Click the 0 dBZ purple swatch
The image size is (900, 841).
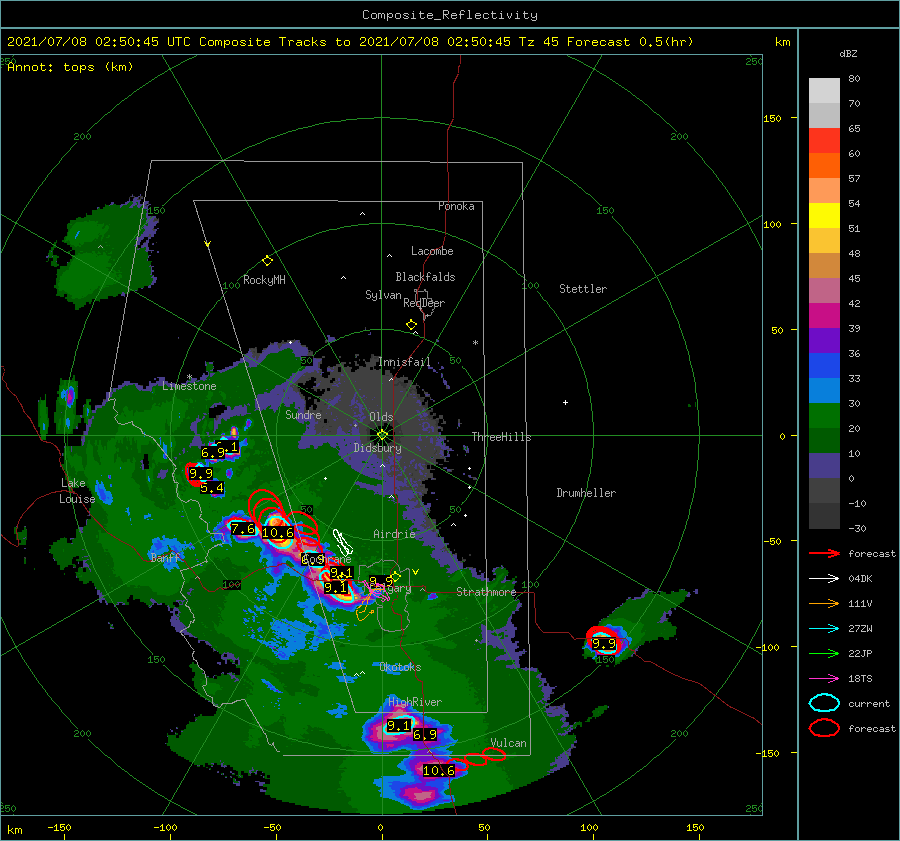pos(824,466)
